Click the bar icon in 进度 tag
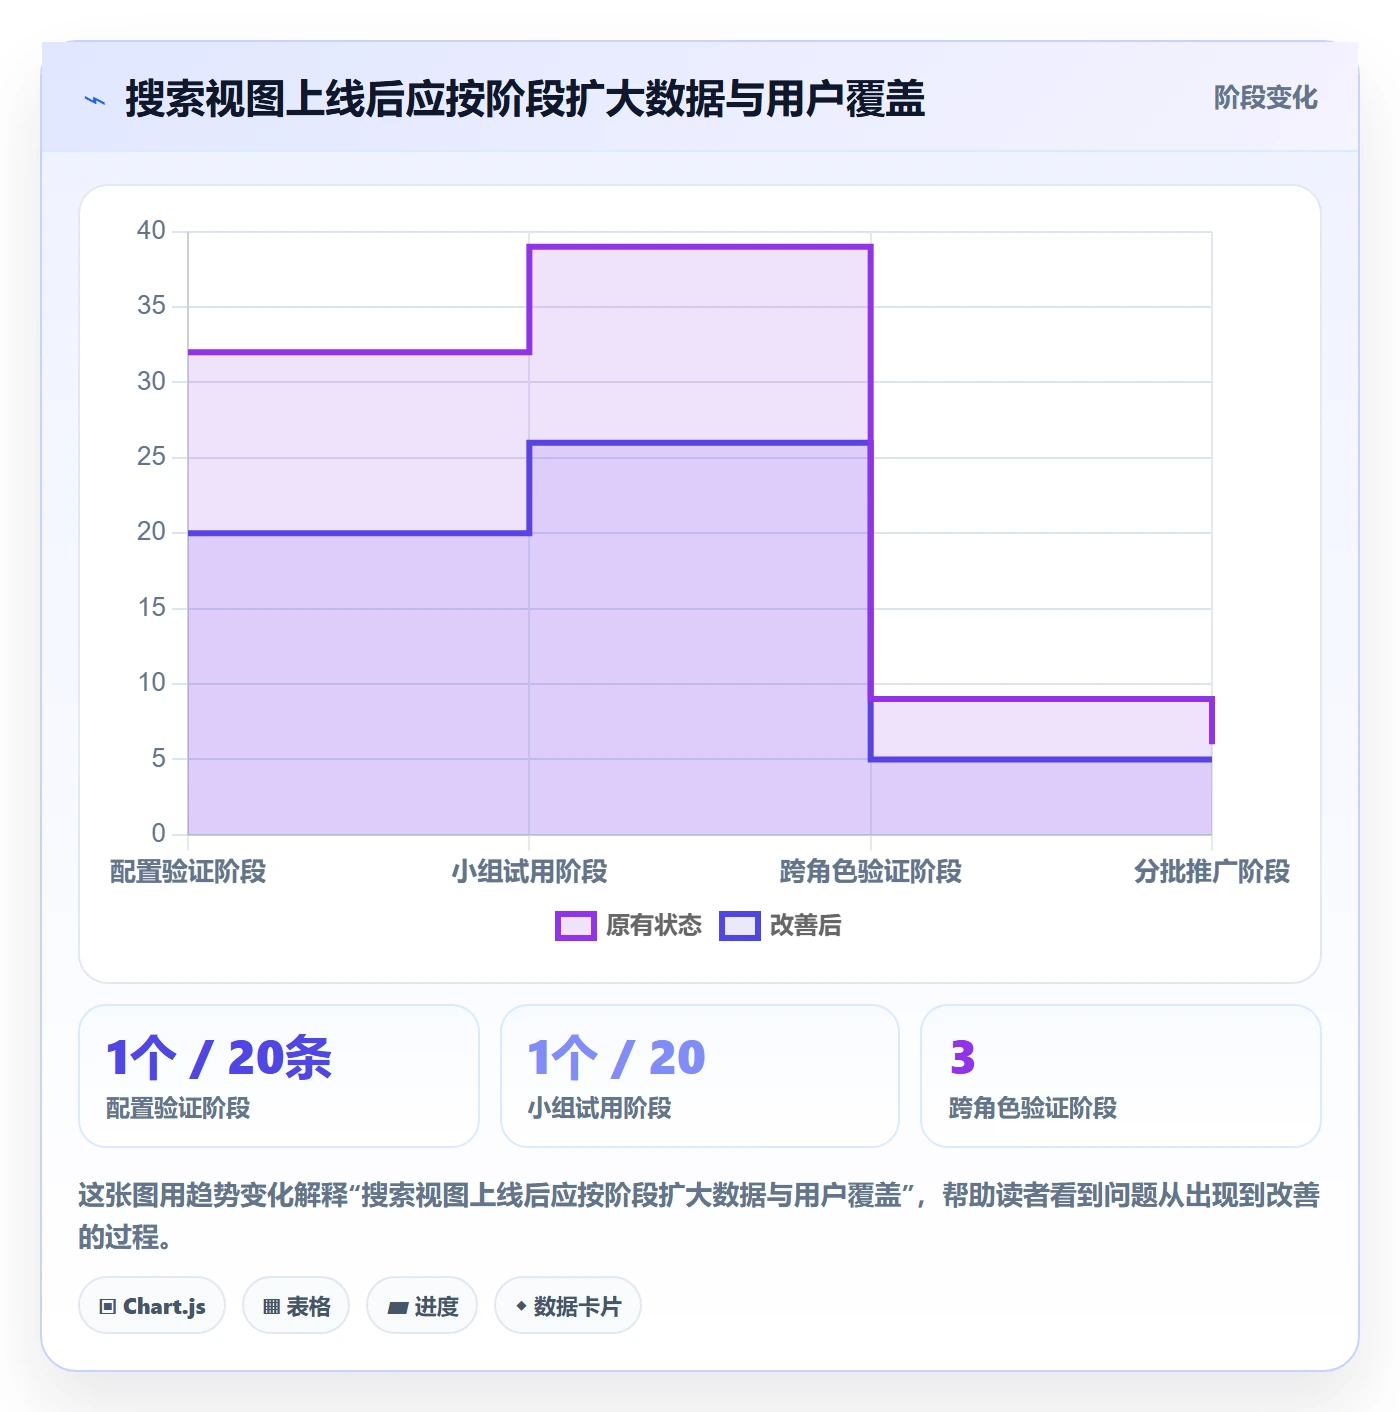This screenshot has height=1412, width=1400. point(397,1308)
